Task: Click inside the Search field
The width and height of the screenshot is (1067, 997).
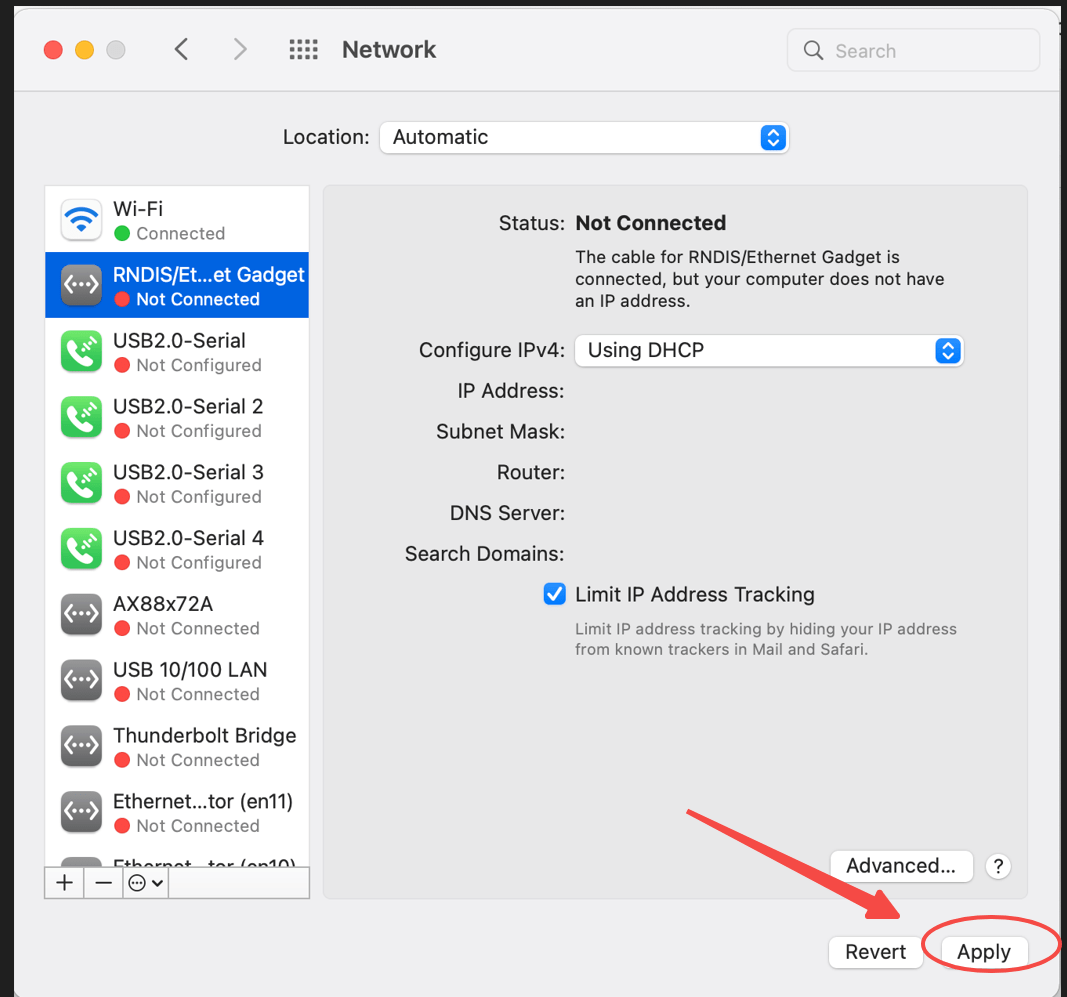Action: coord(912,49)
